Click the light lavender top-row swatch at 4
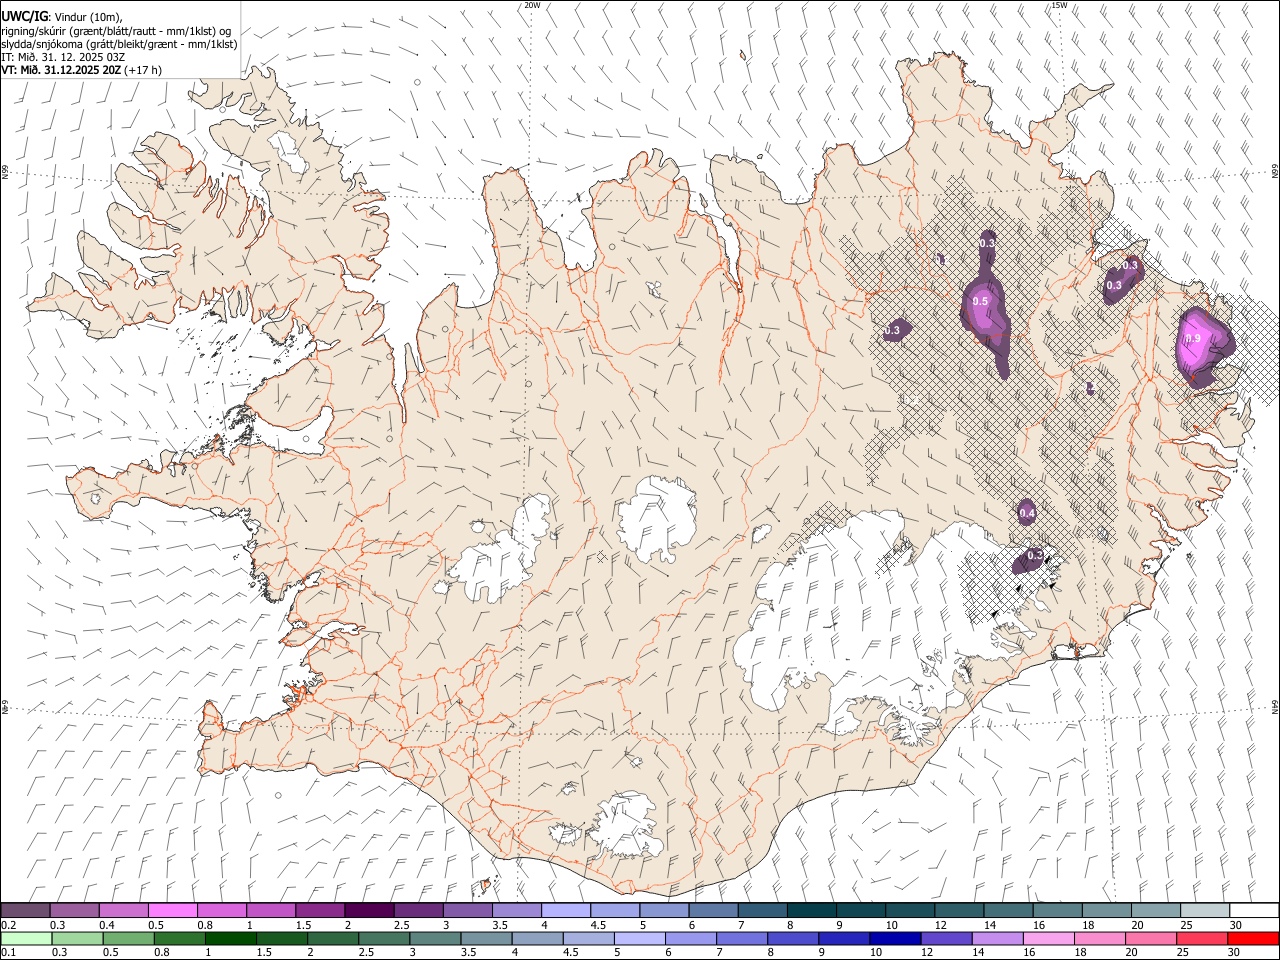This screenshot has width=1280, height=960. pyautogui.click(x=565, y=911)
